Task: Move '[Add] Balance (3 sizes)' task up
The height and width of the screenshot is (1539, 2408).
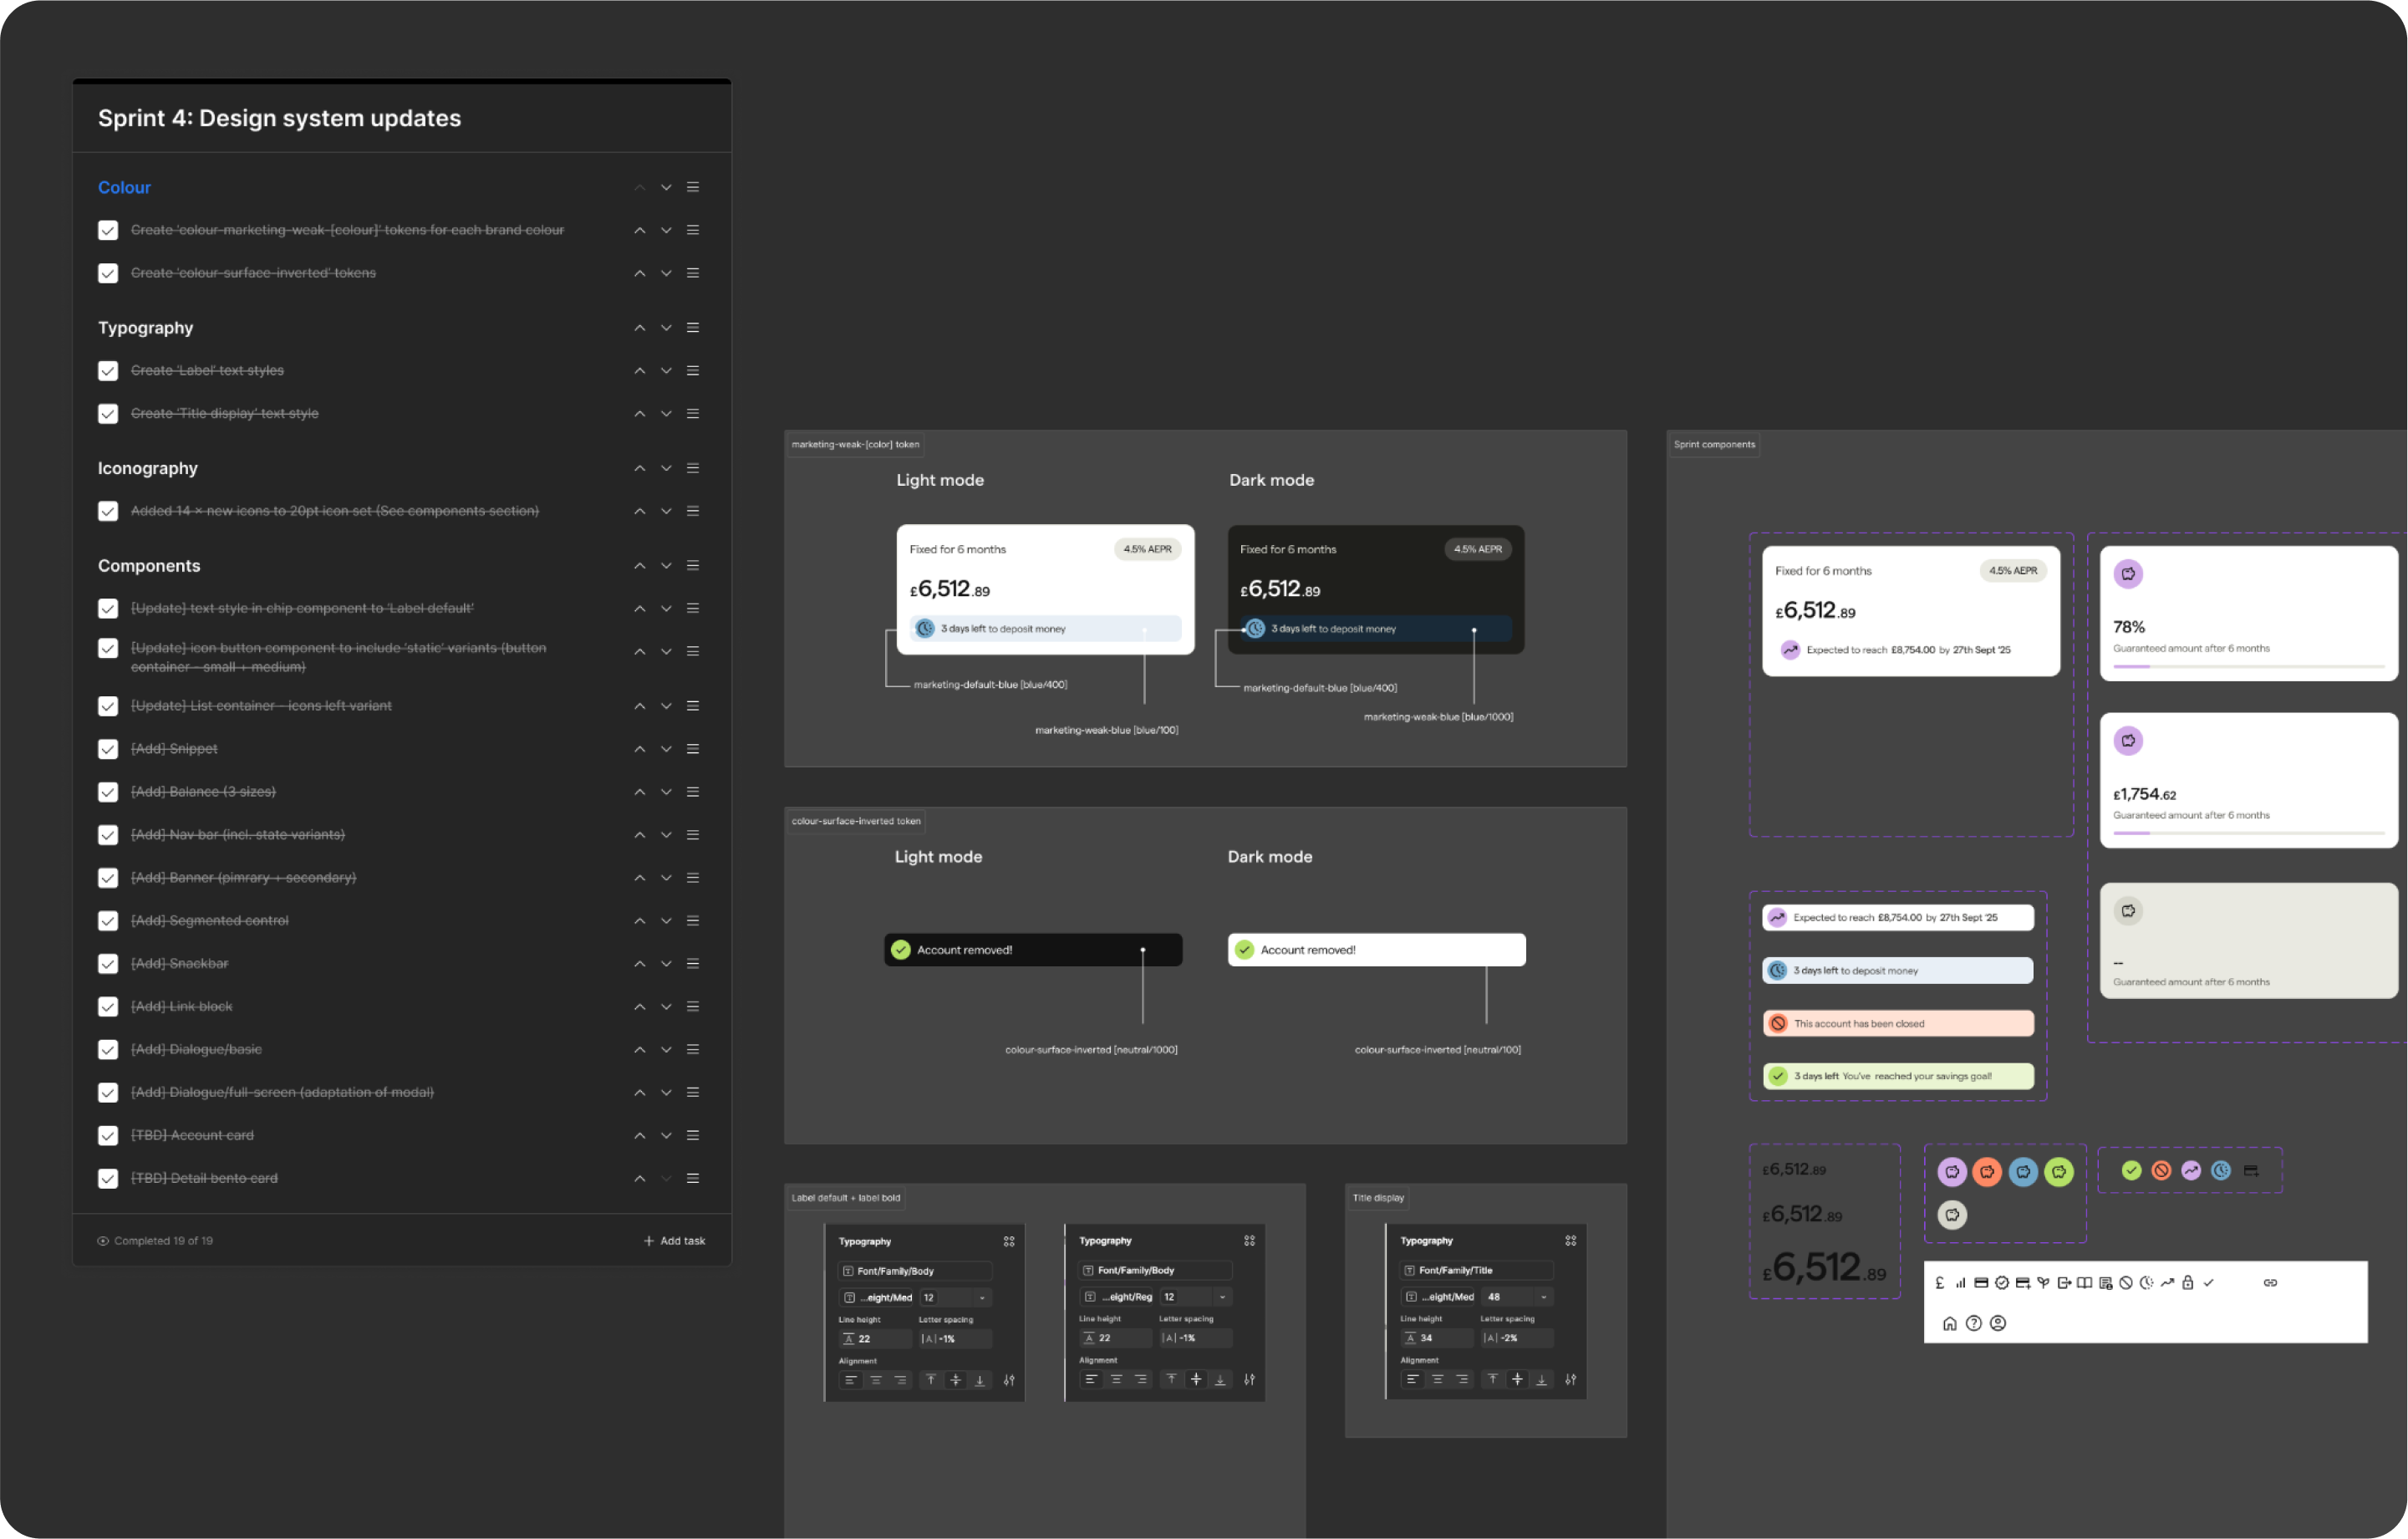Action: click(x=640, y=792)
